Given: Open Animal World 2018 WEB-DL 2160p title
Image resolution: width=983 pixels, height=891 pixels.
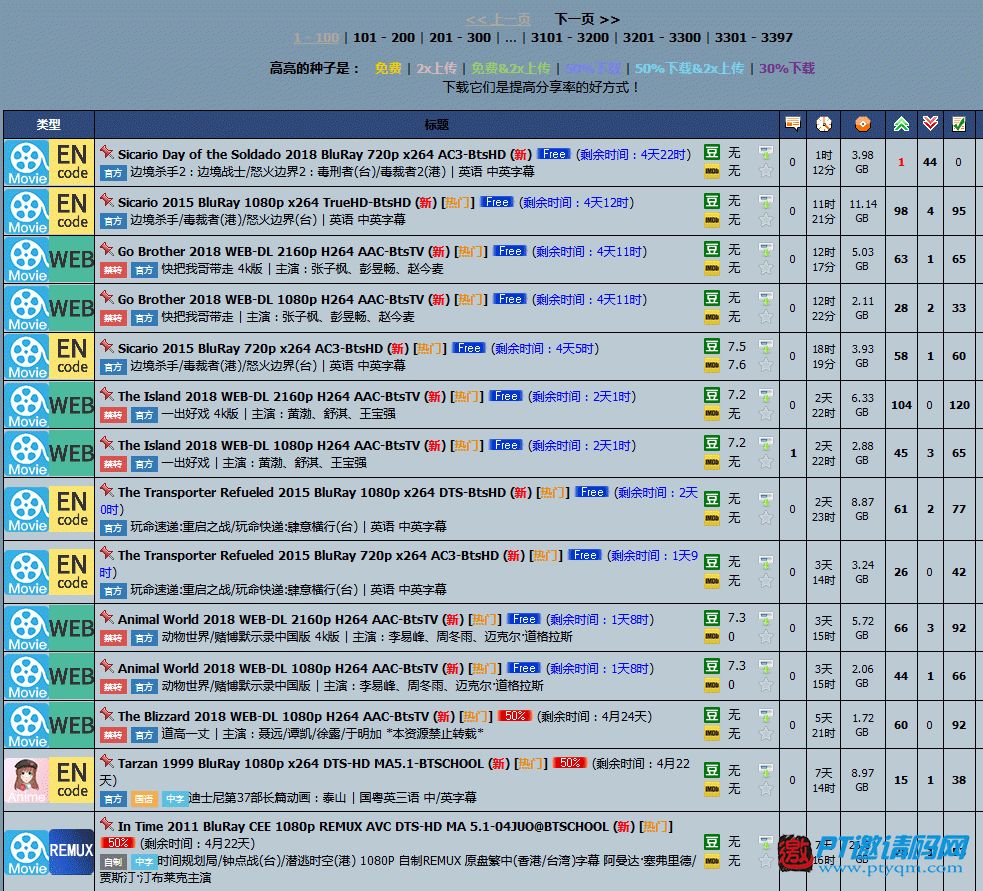Looking at the screenshot, I should (x=278, y=619).
